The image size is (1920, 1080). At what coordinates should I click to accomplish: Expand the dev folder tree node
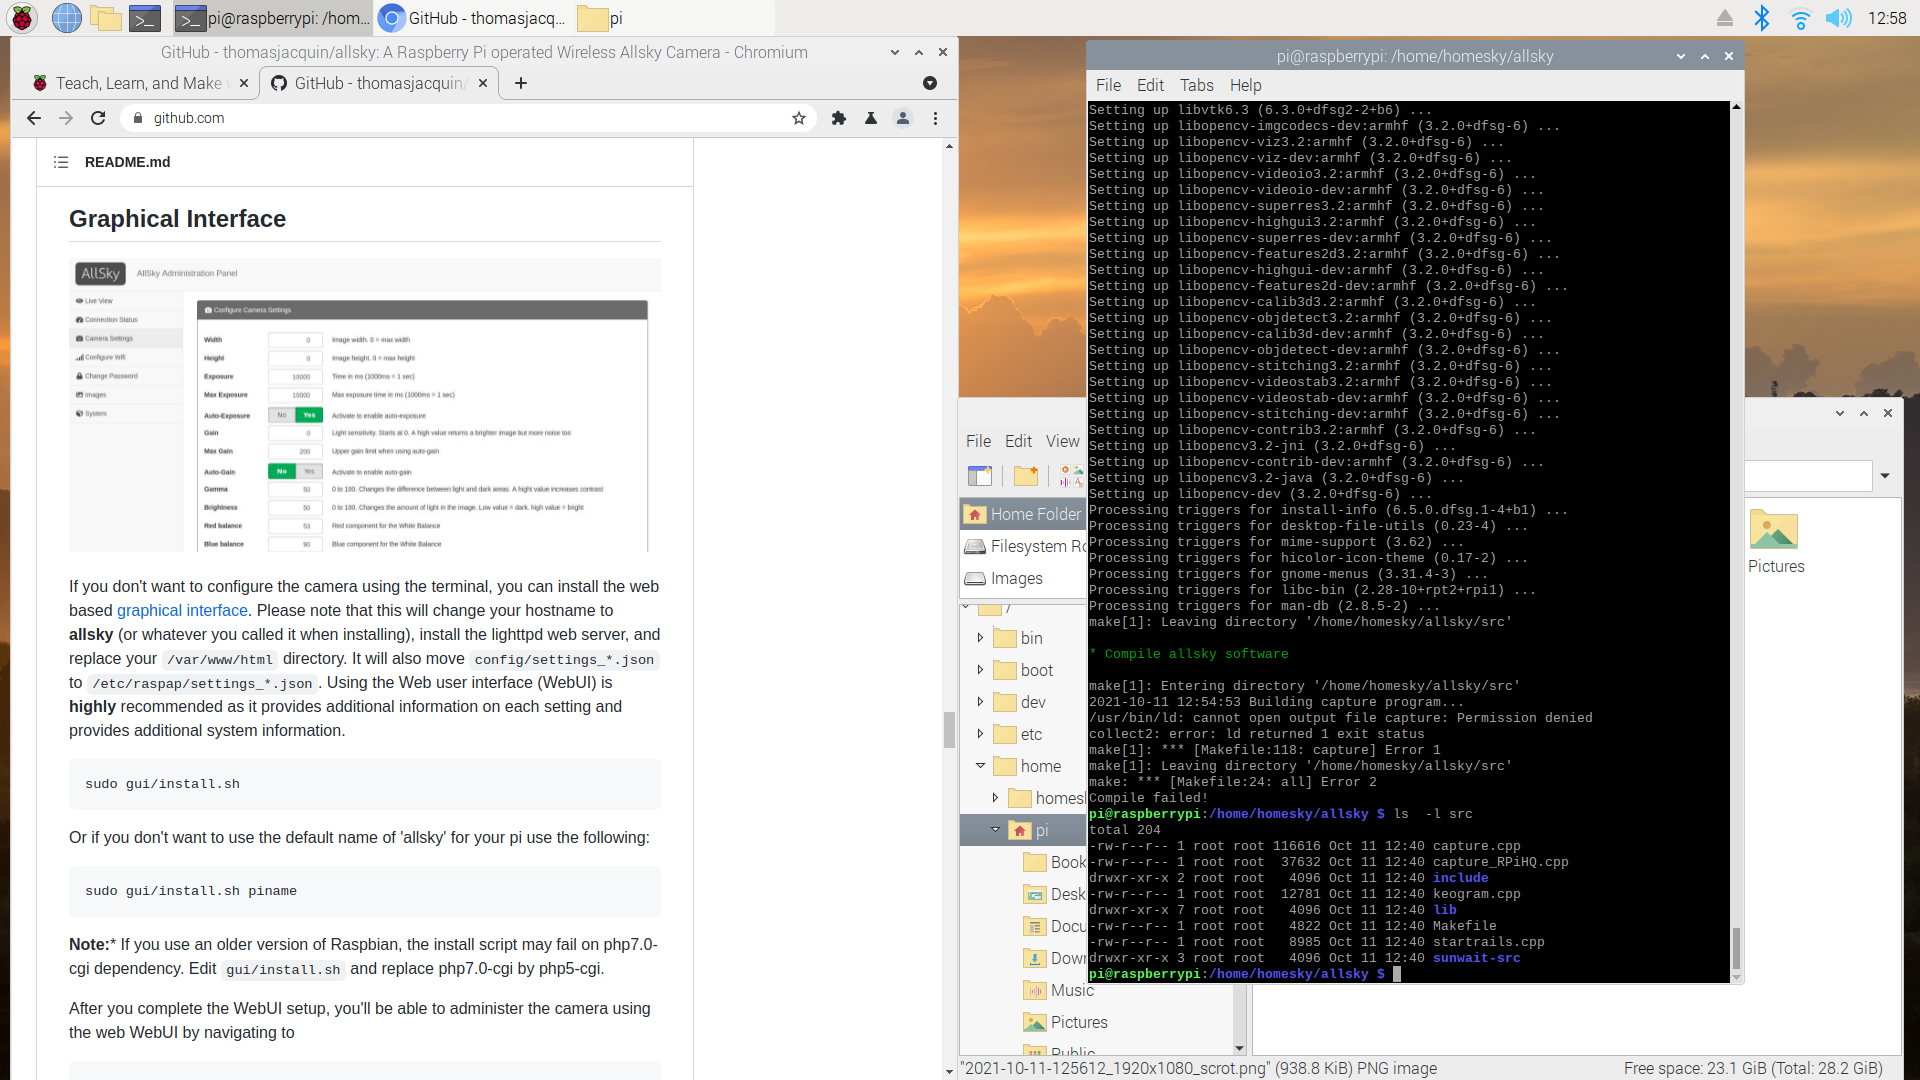point(980,701)
